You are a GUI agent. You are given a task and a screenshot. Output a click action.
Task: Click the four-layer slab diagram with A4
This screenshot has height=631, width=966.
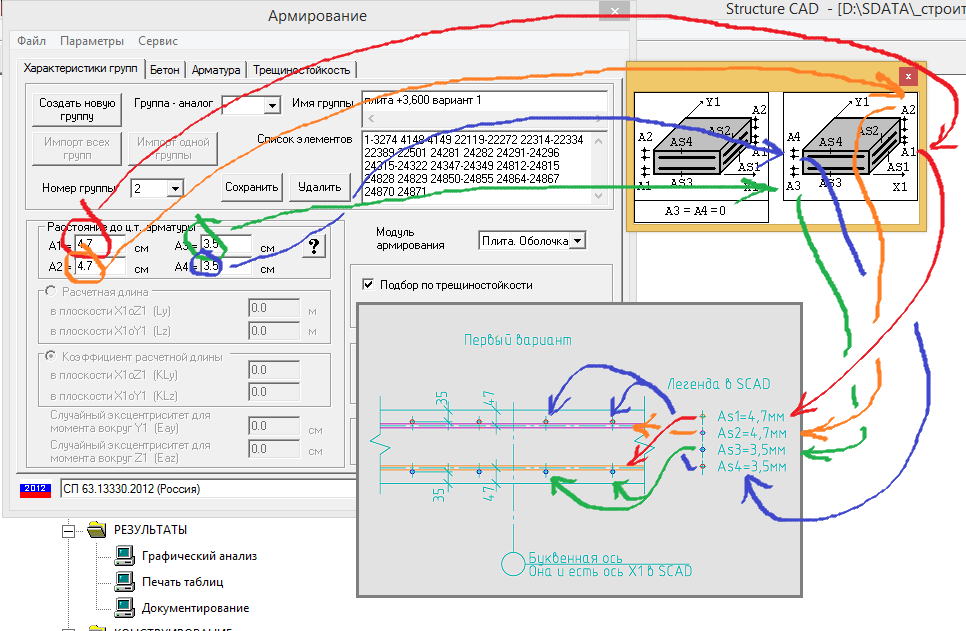pyautogui.click(x=850, y=147)
